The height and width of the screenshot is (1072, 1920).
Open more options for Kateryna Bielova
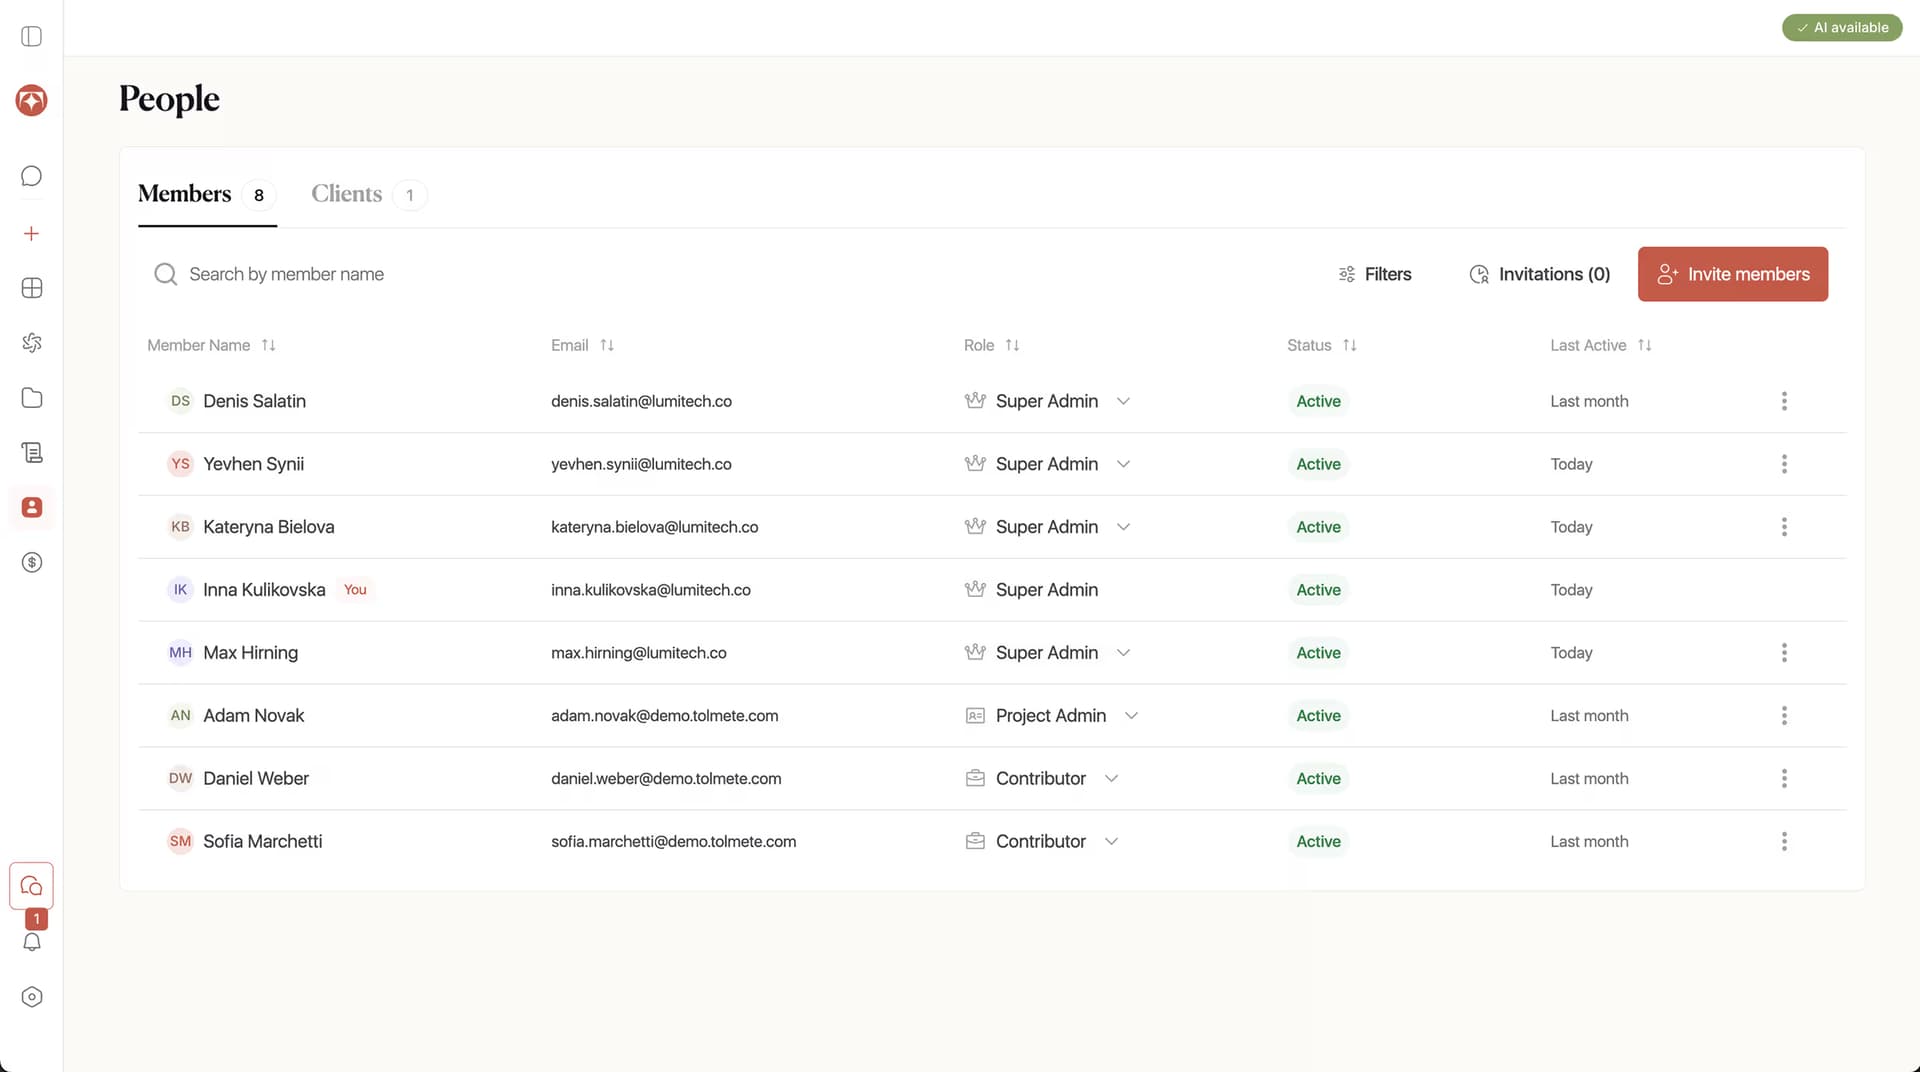pyautogui.click(x=1784, y=527)
